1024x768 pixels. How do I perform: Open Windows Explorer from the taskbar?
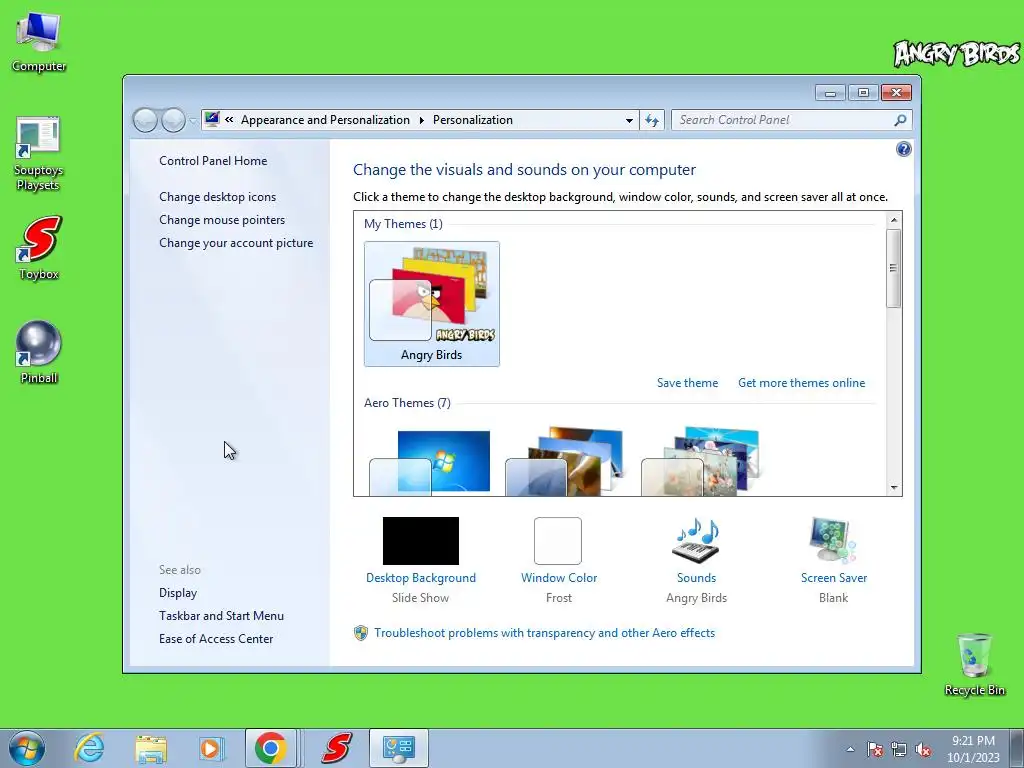click(150, 748)
